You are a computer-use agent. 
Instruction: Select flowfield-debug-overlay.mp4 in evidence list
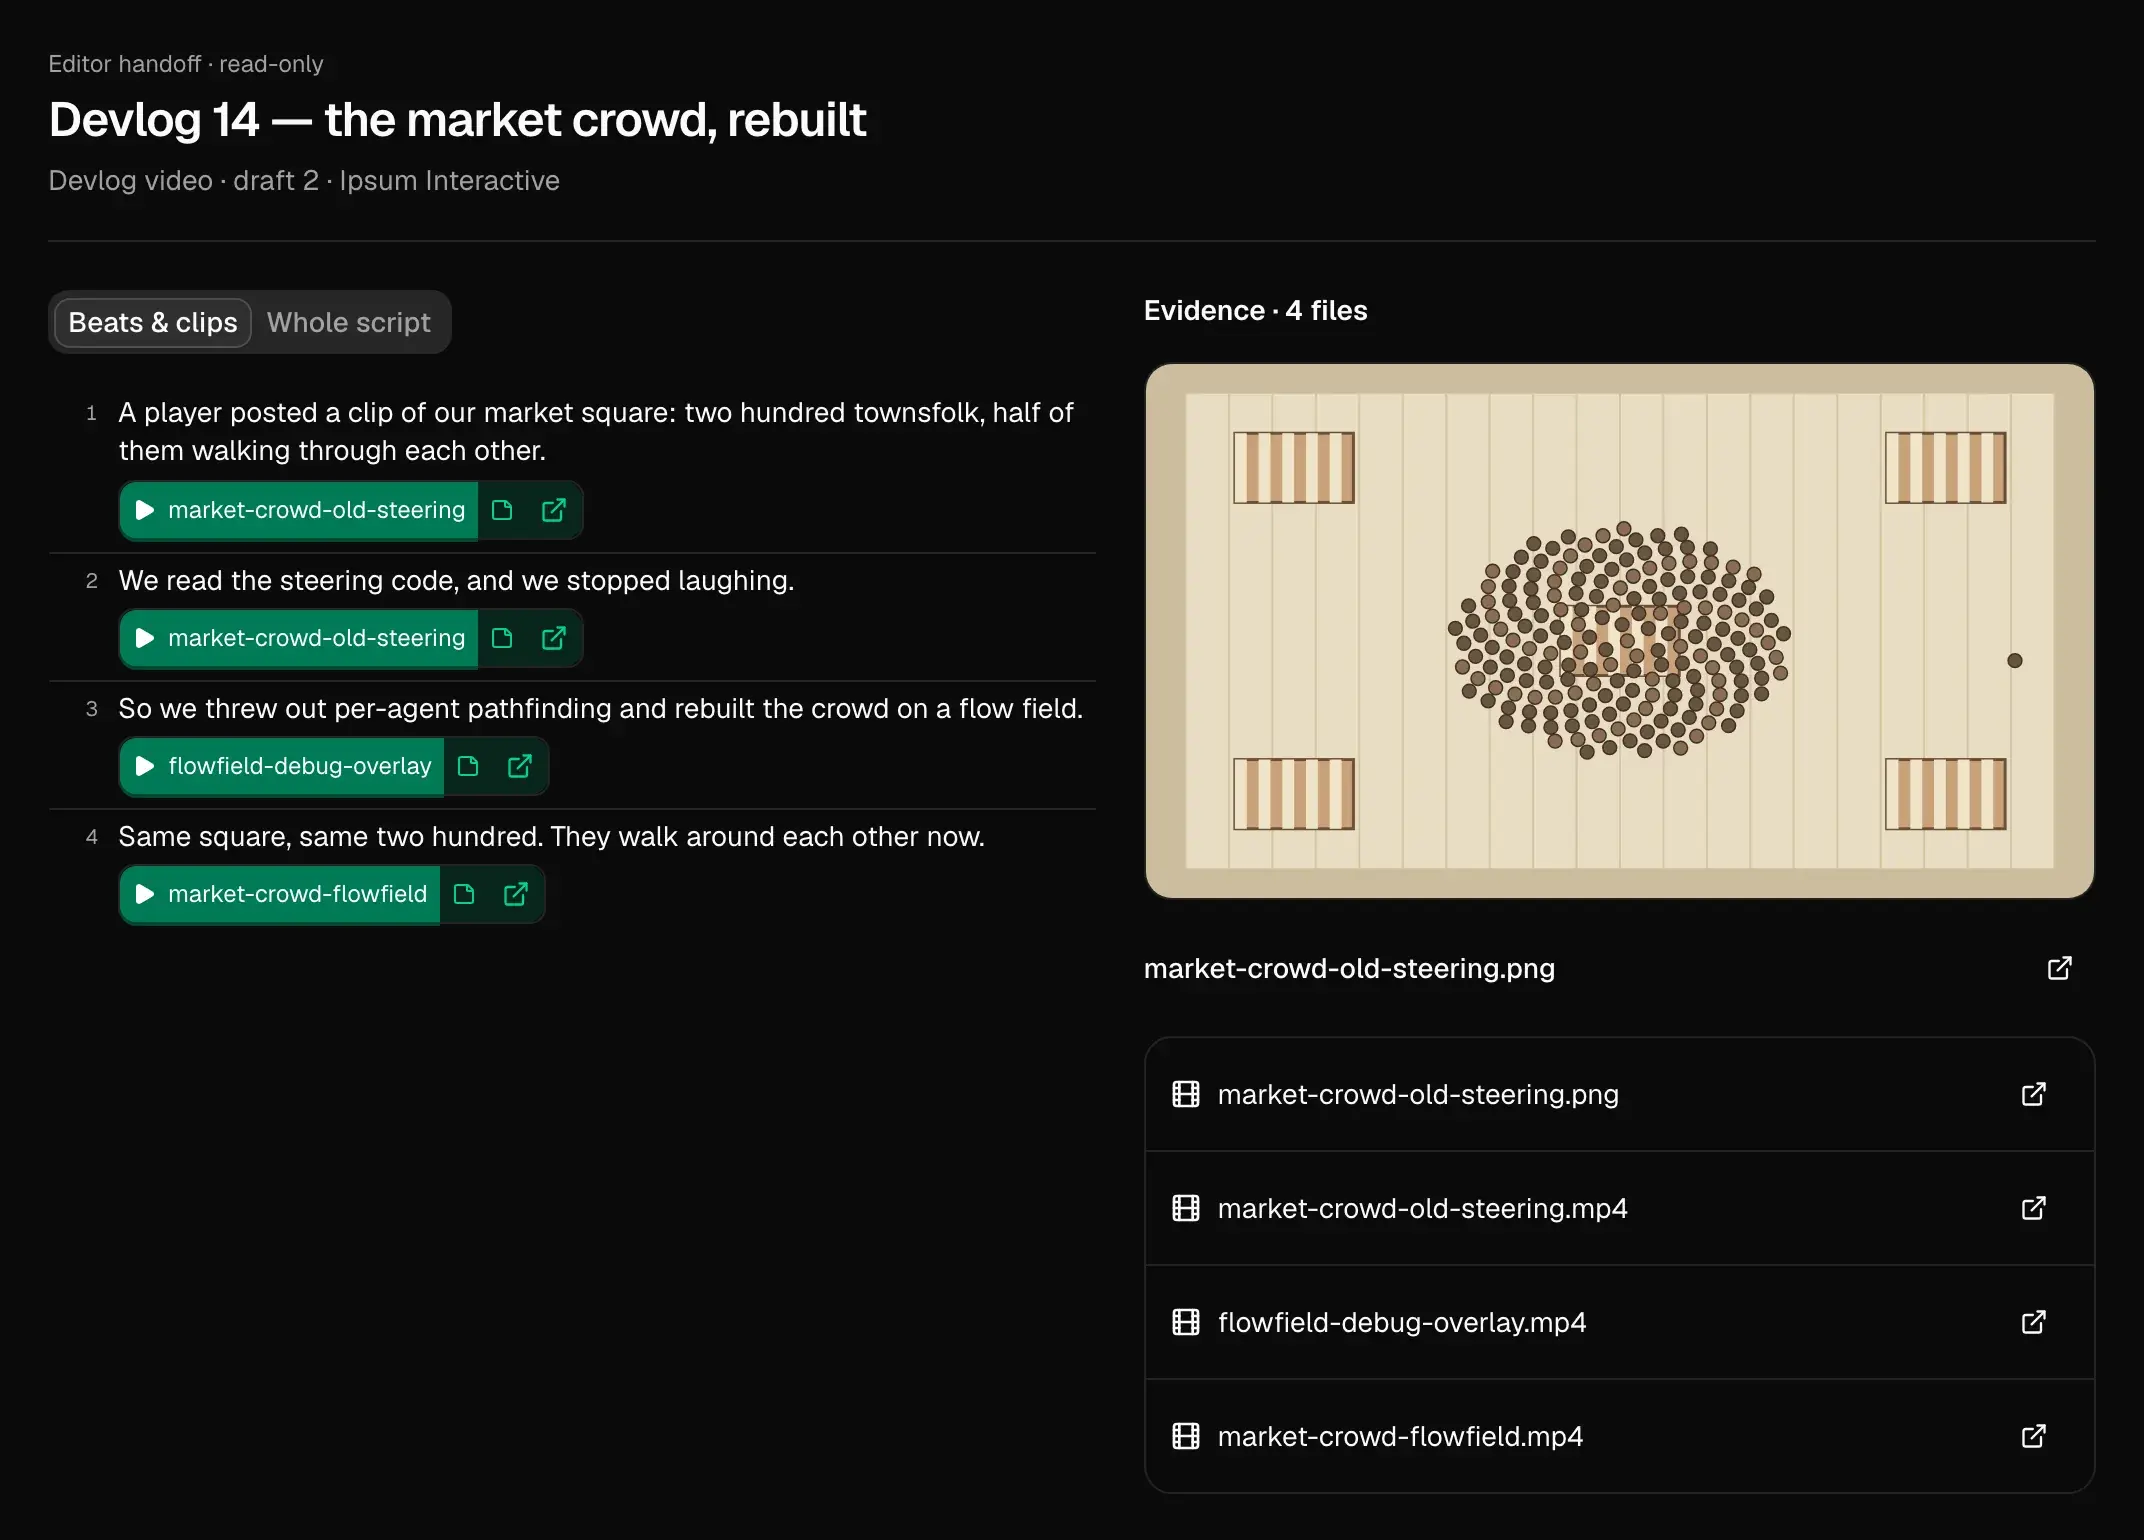(x=1619, y=1322)
